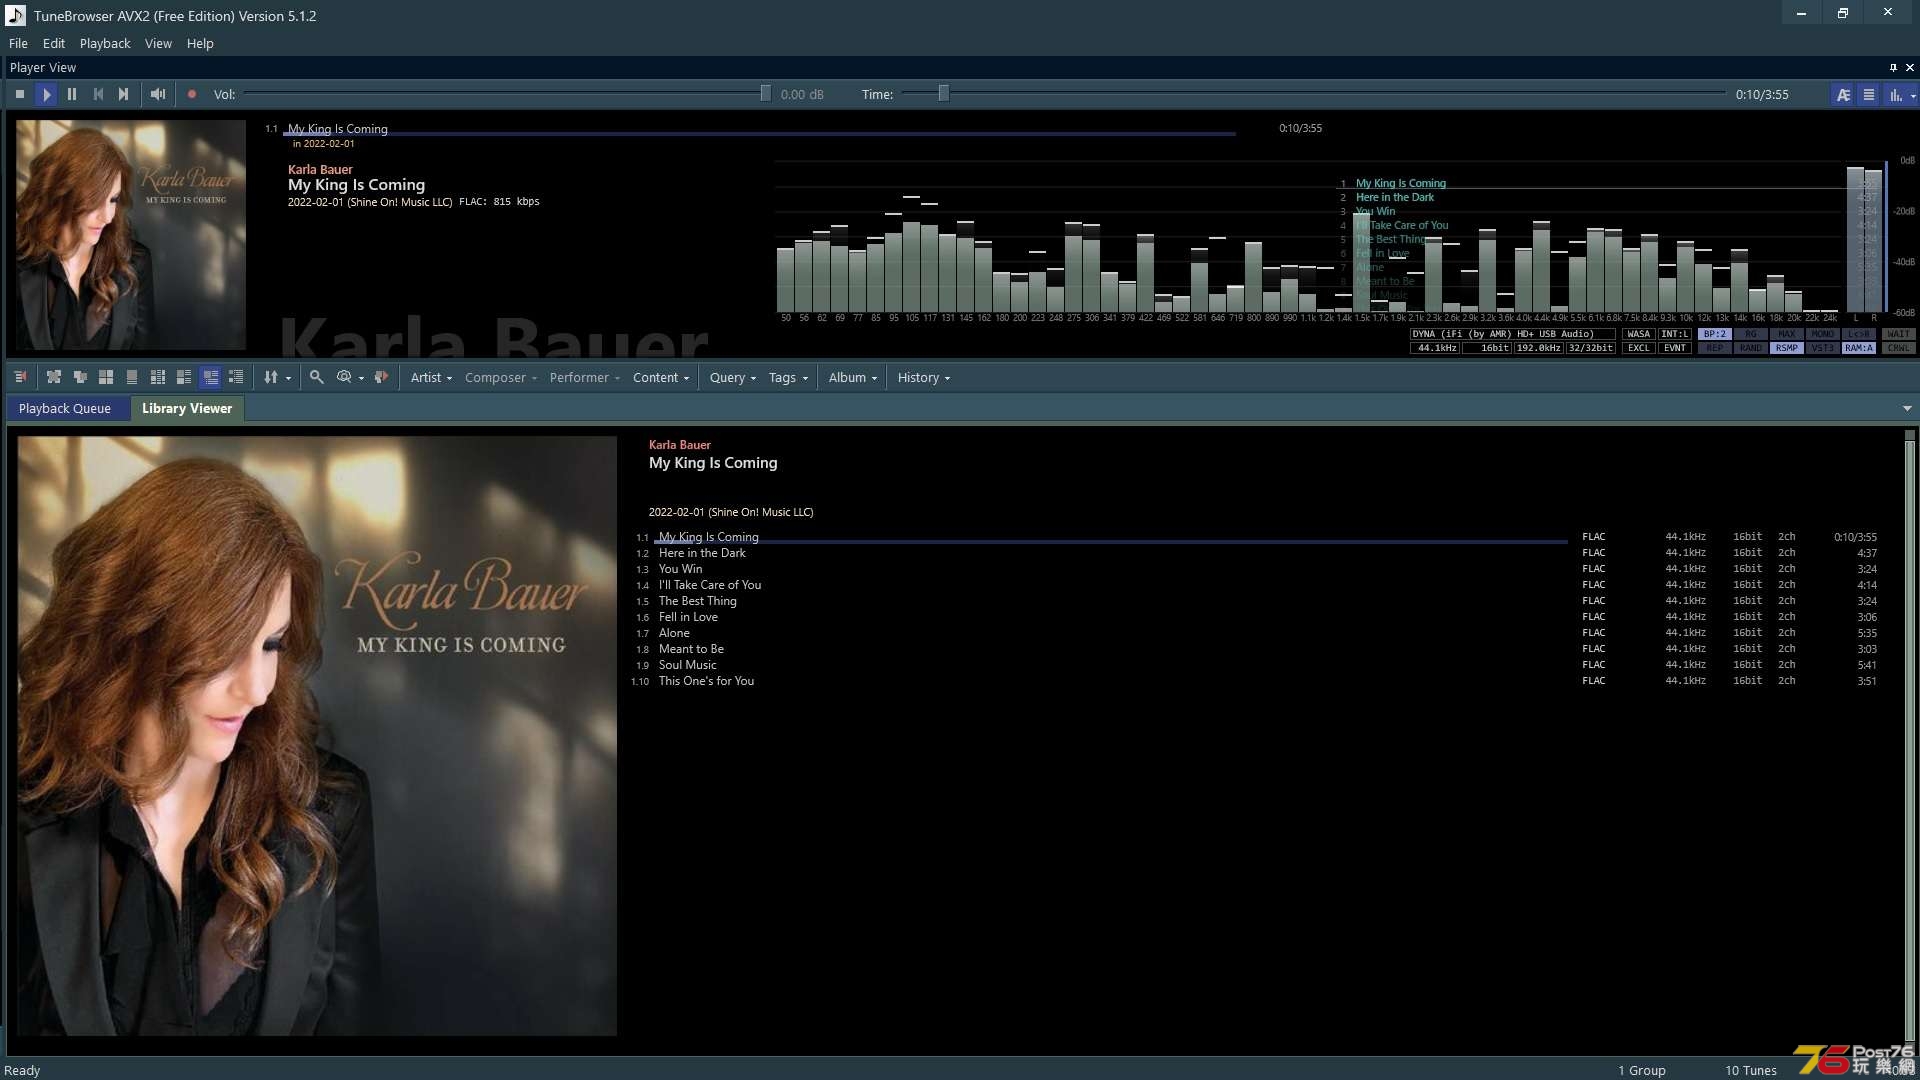
Task: Open the File menu
Action: pyautogui.click(x=18, y=43)
